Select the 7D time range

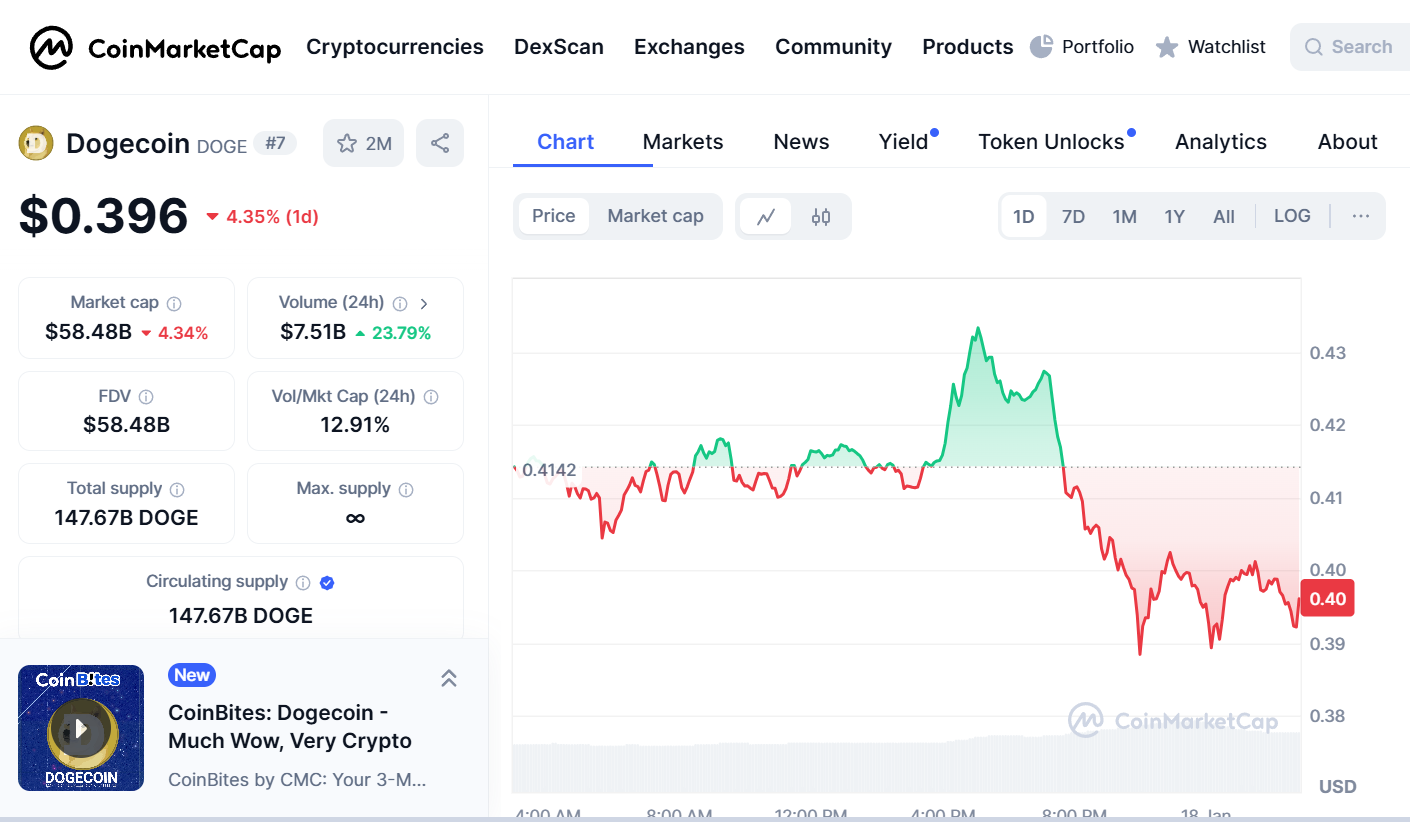(x=1073, y=216)
